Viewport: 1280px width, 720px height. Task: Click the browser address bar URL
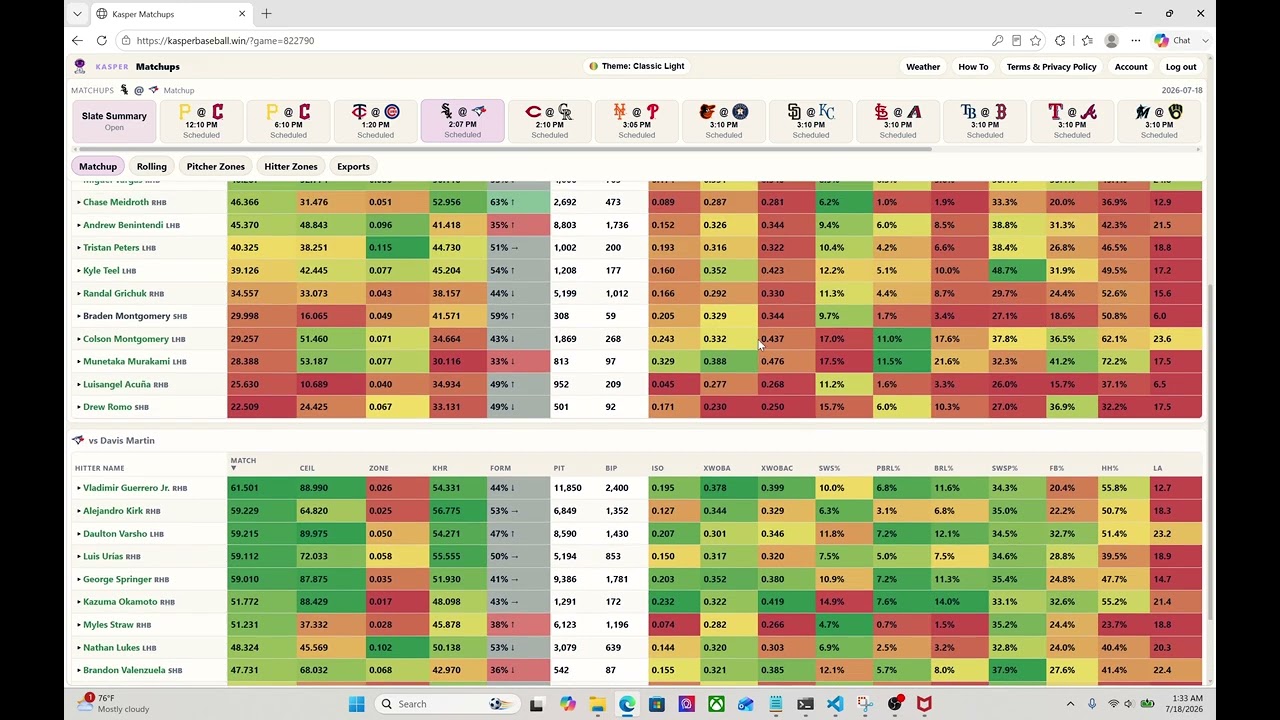[225, 41]
